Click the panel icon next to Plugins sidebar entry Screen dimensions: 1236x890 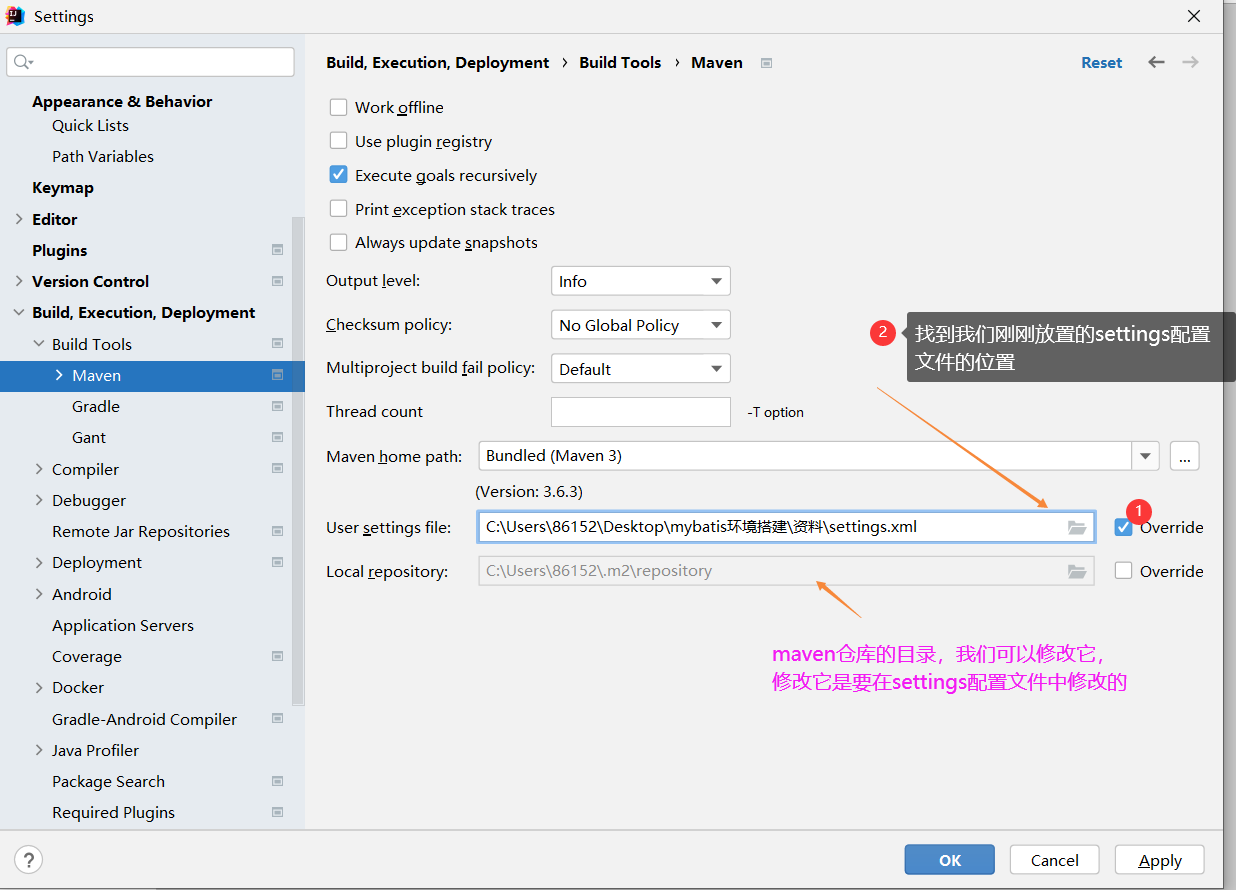(277, 249)
